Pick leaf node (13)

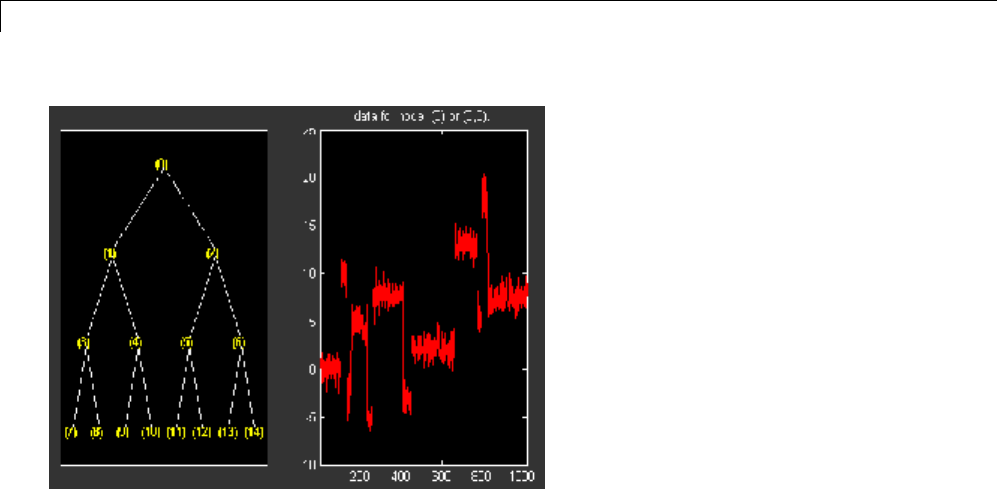pos(228,432)
